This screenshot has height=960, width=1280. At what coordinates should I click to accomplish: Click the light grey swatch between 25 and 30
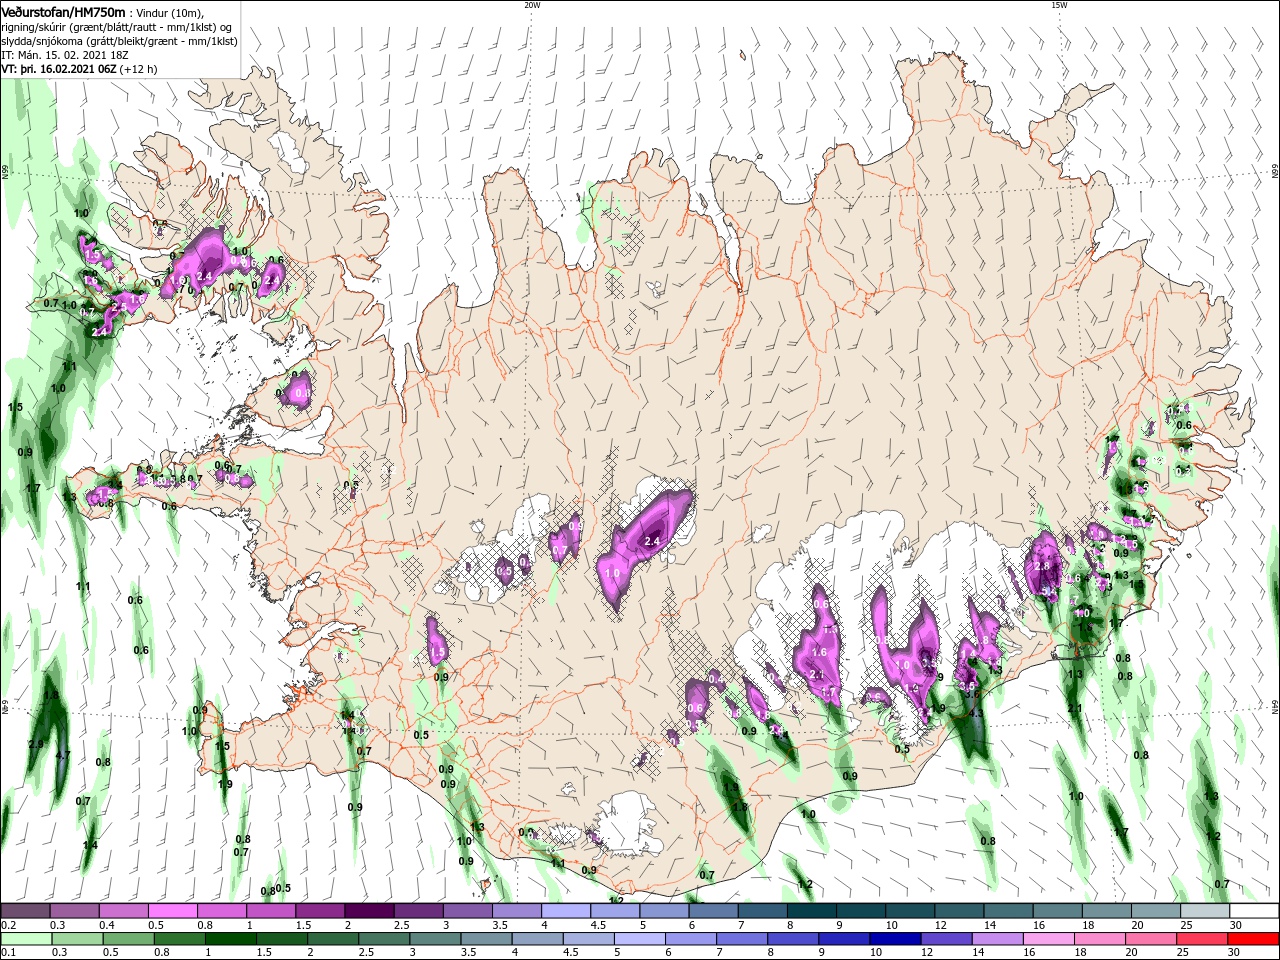tap(1205, 911)
